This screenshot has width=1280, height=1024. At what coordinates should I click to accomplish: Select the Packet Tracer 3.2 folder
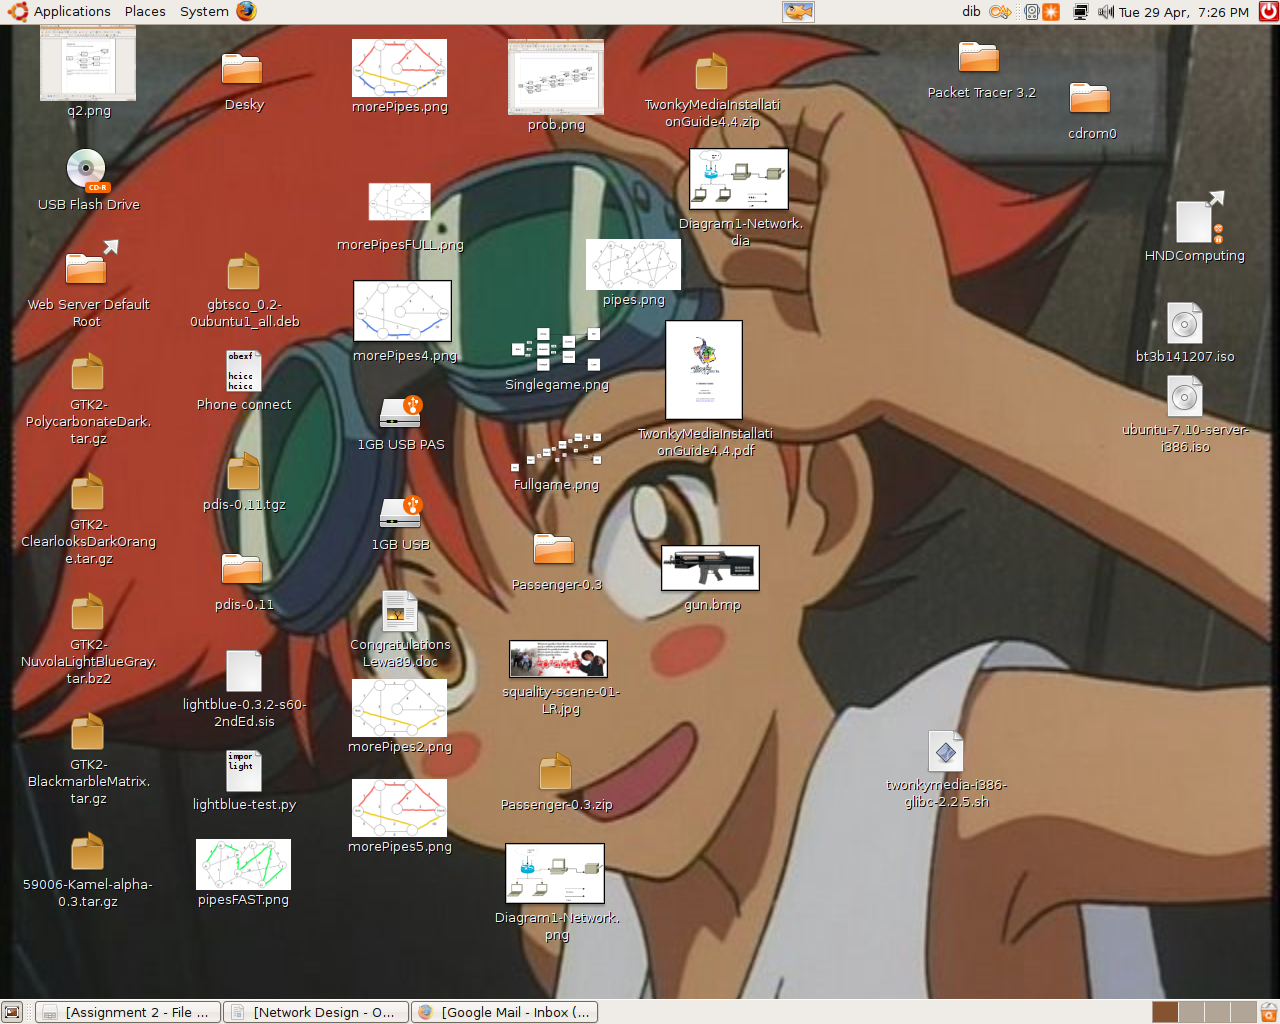click(x=979, y=57)
